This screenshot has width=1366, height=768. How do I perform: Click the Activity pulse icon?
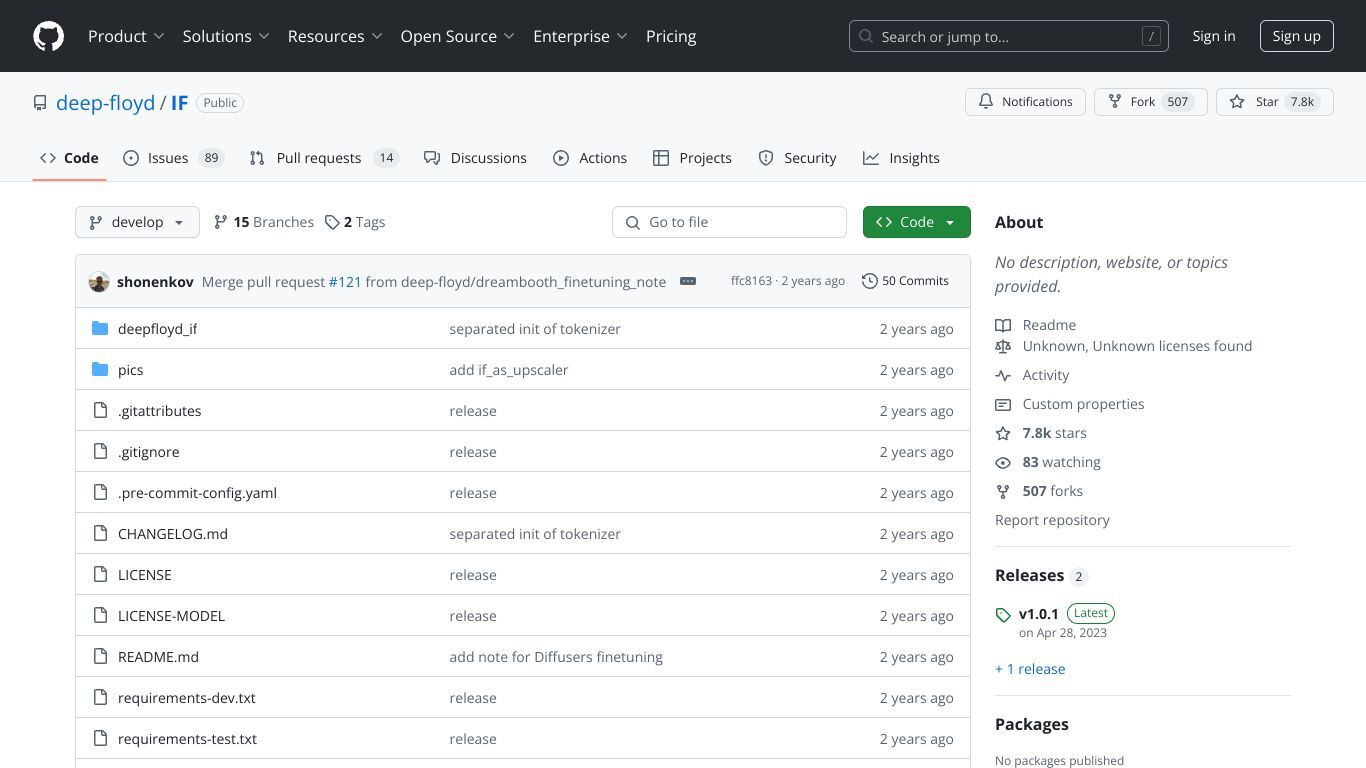[1003, 375]
